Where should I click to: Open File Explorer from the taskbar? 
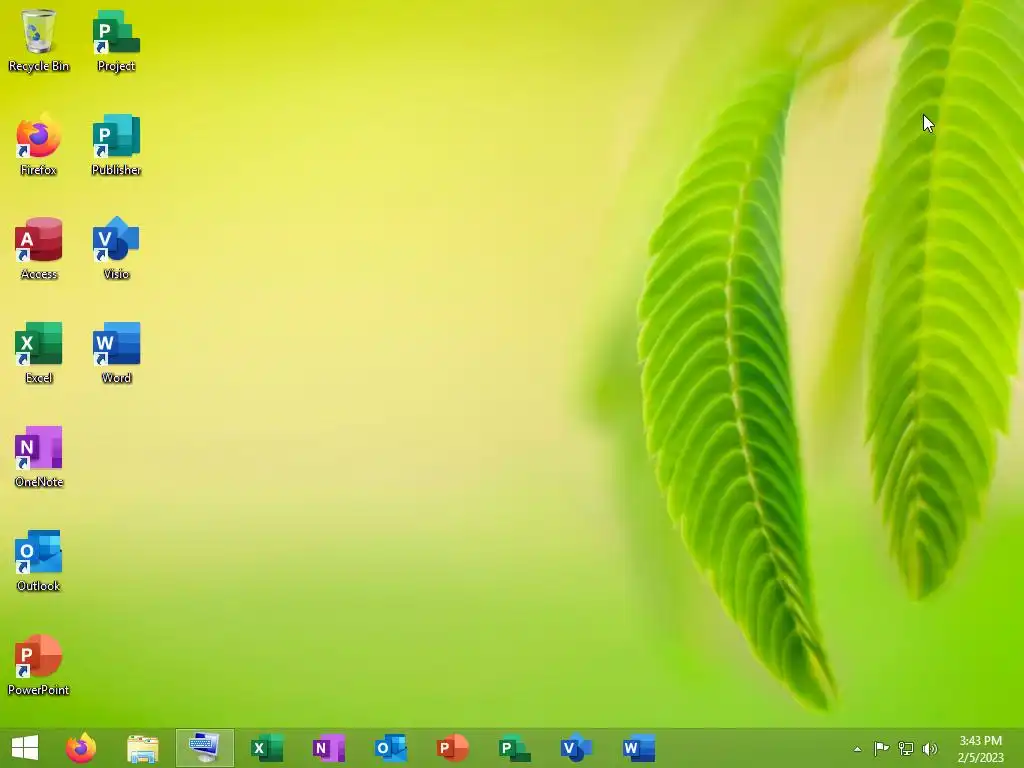[x=142, y=748]
